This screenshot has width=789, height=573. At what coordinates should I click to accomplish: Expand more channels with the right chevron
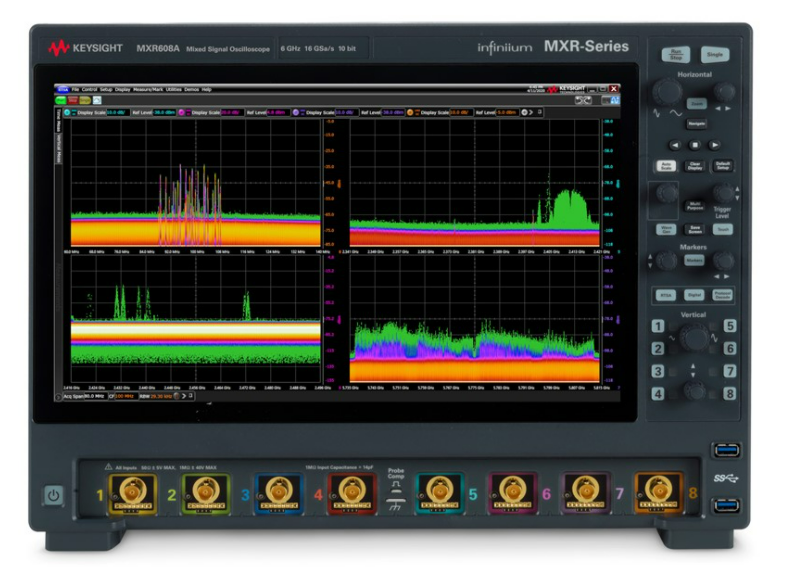(x=531, y=112)
